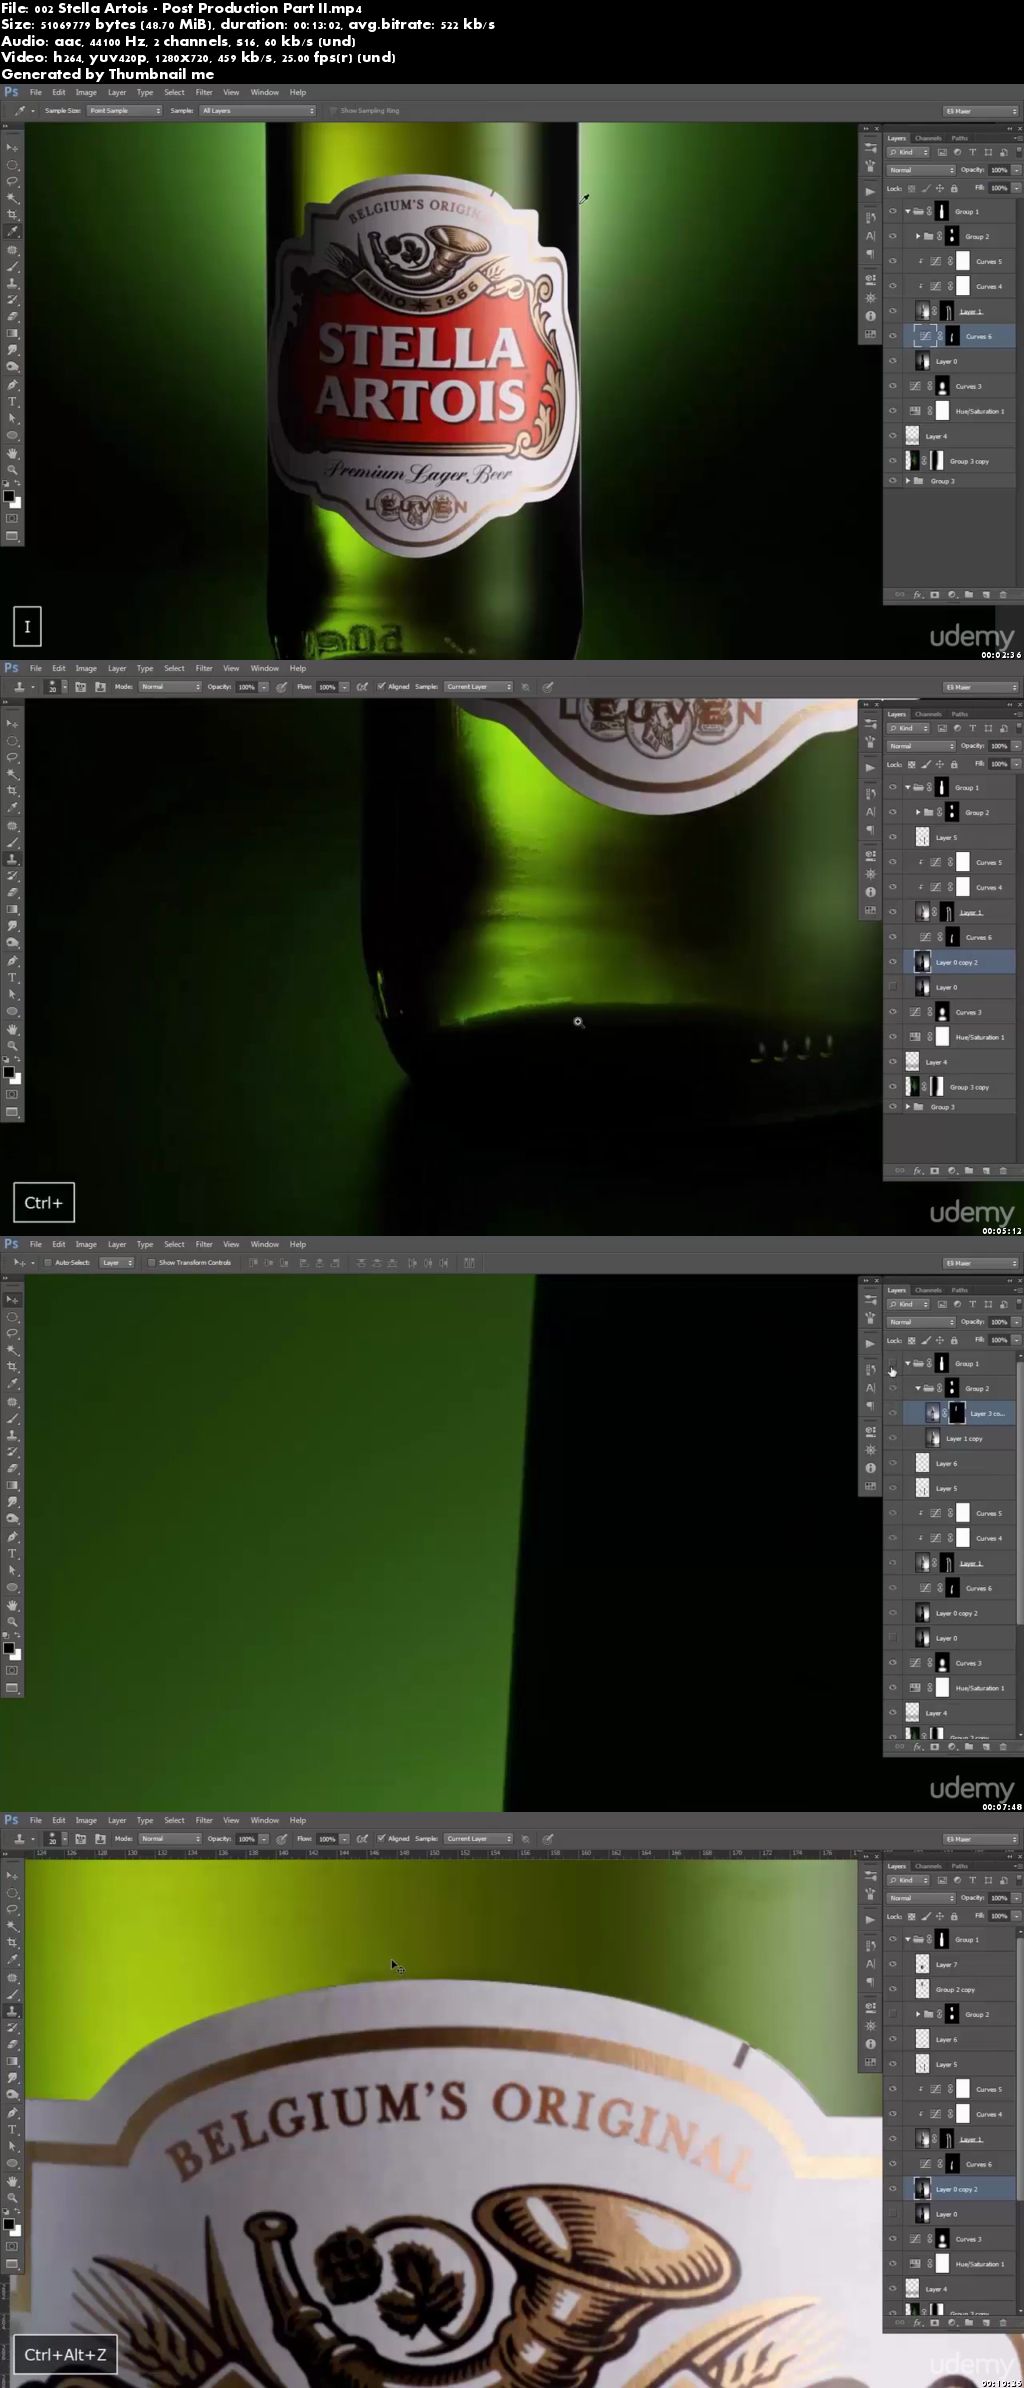Open workspace switcher in first frame

click(981, 111)
